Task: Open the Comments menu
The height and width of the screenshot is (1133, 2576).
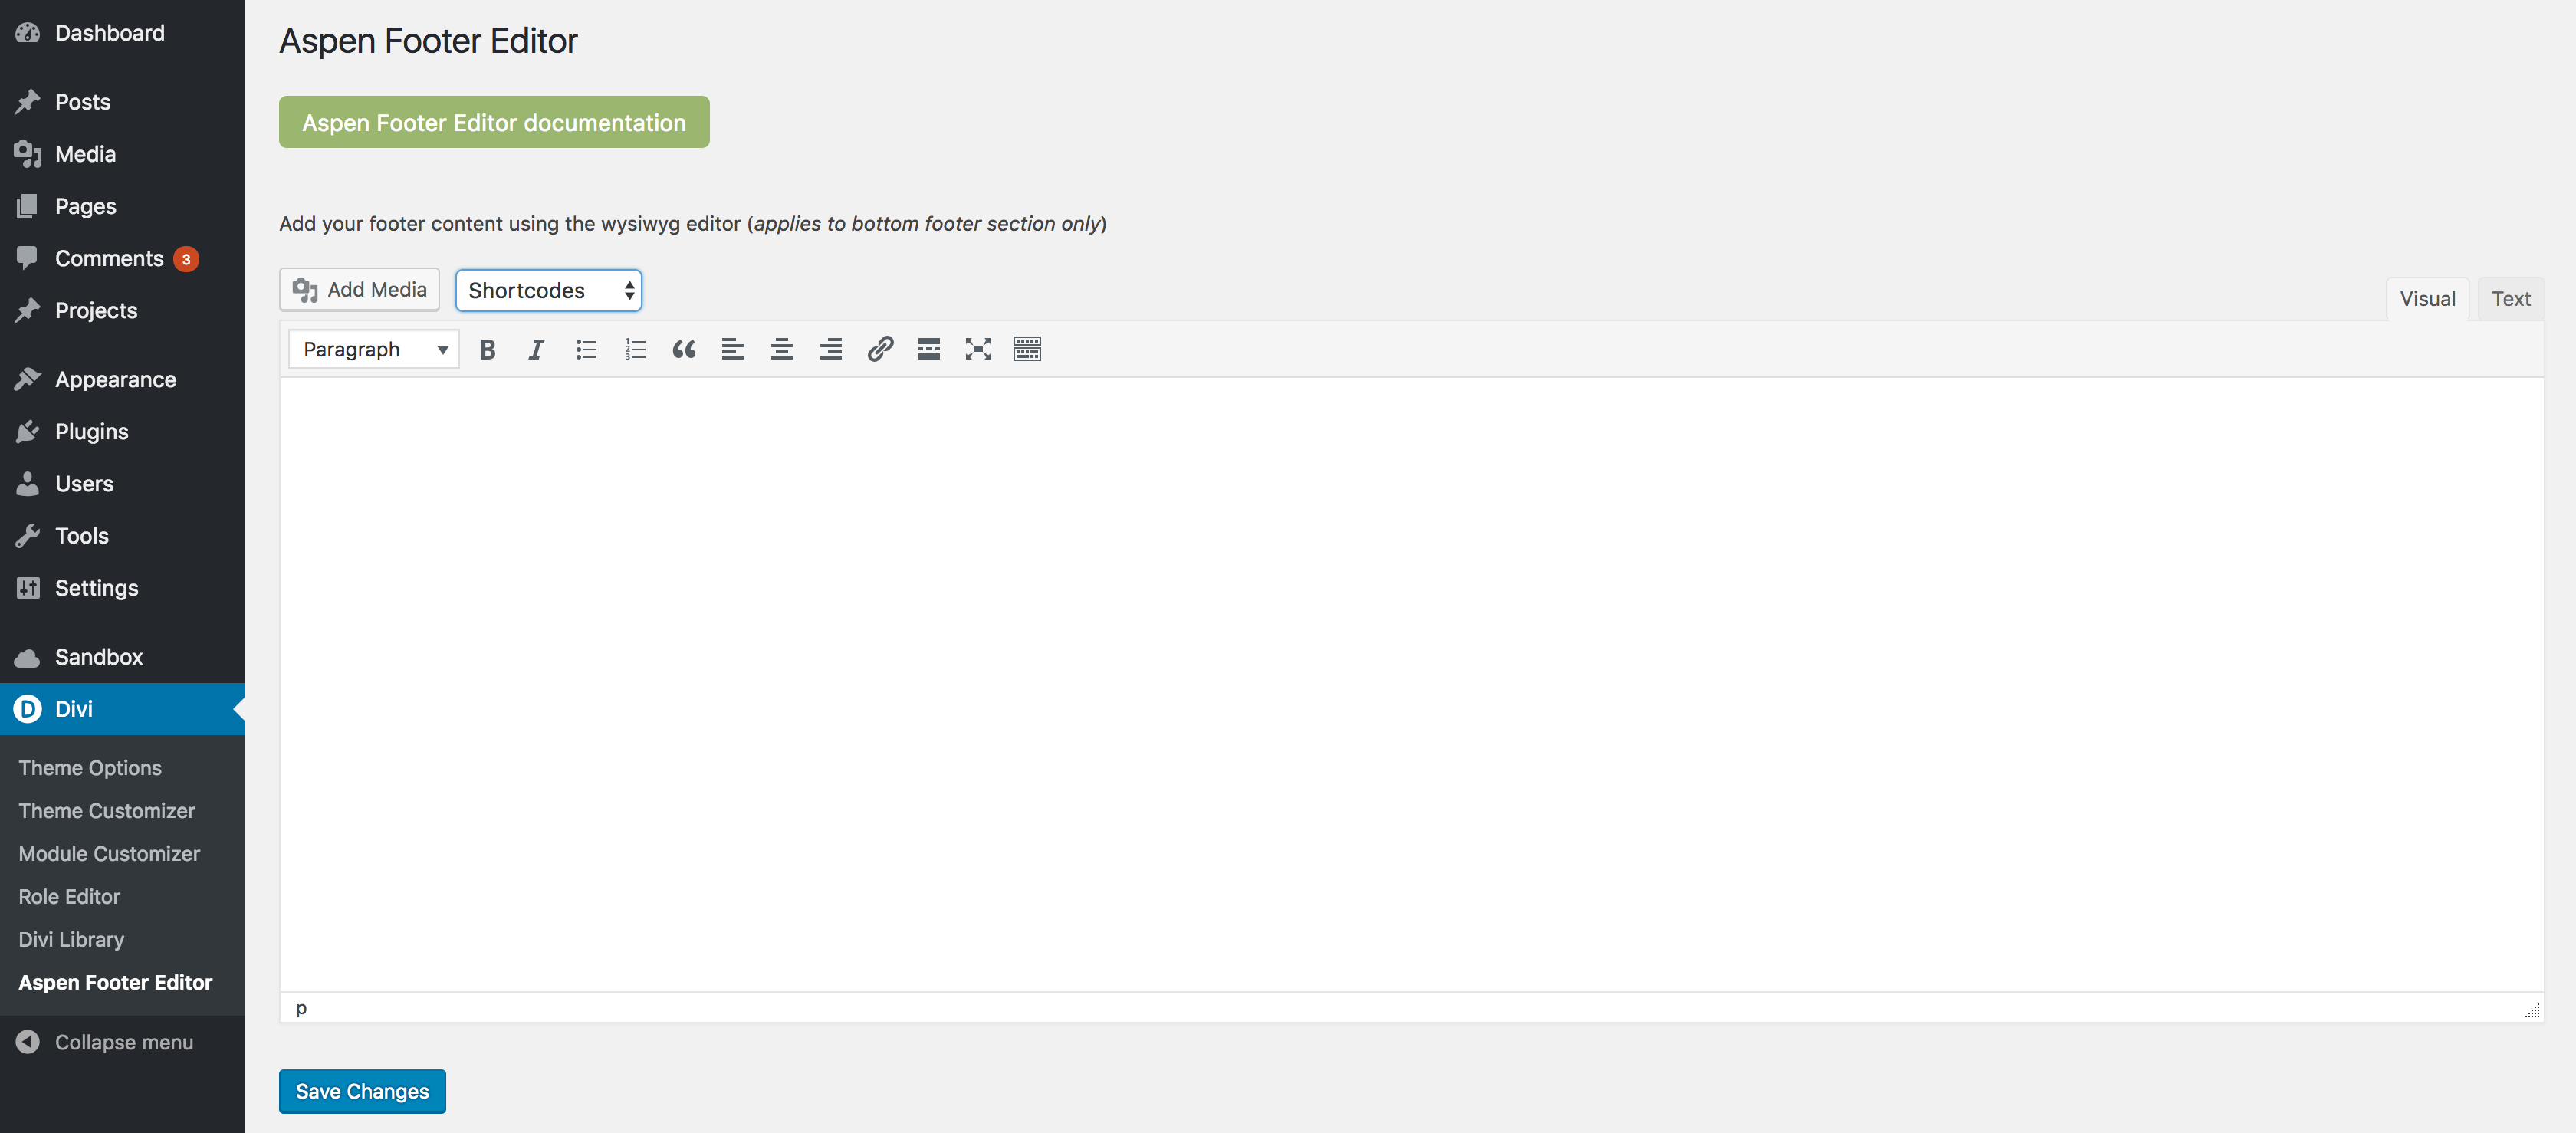Action: click(122, 258)
